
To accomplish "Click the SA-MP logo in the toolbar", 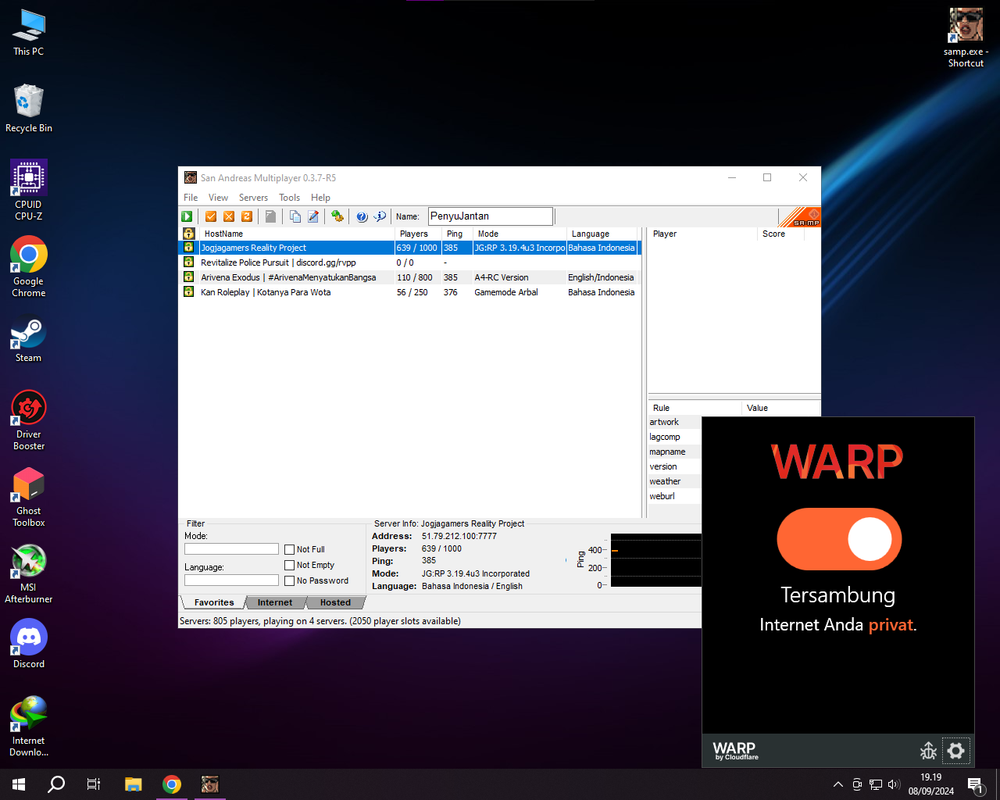I will 800,217.
